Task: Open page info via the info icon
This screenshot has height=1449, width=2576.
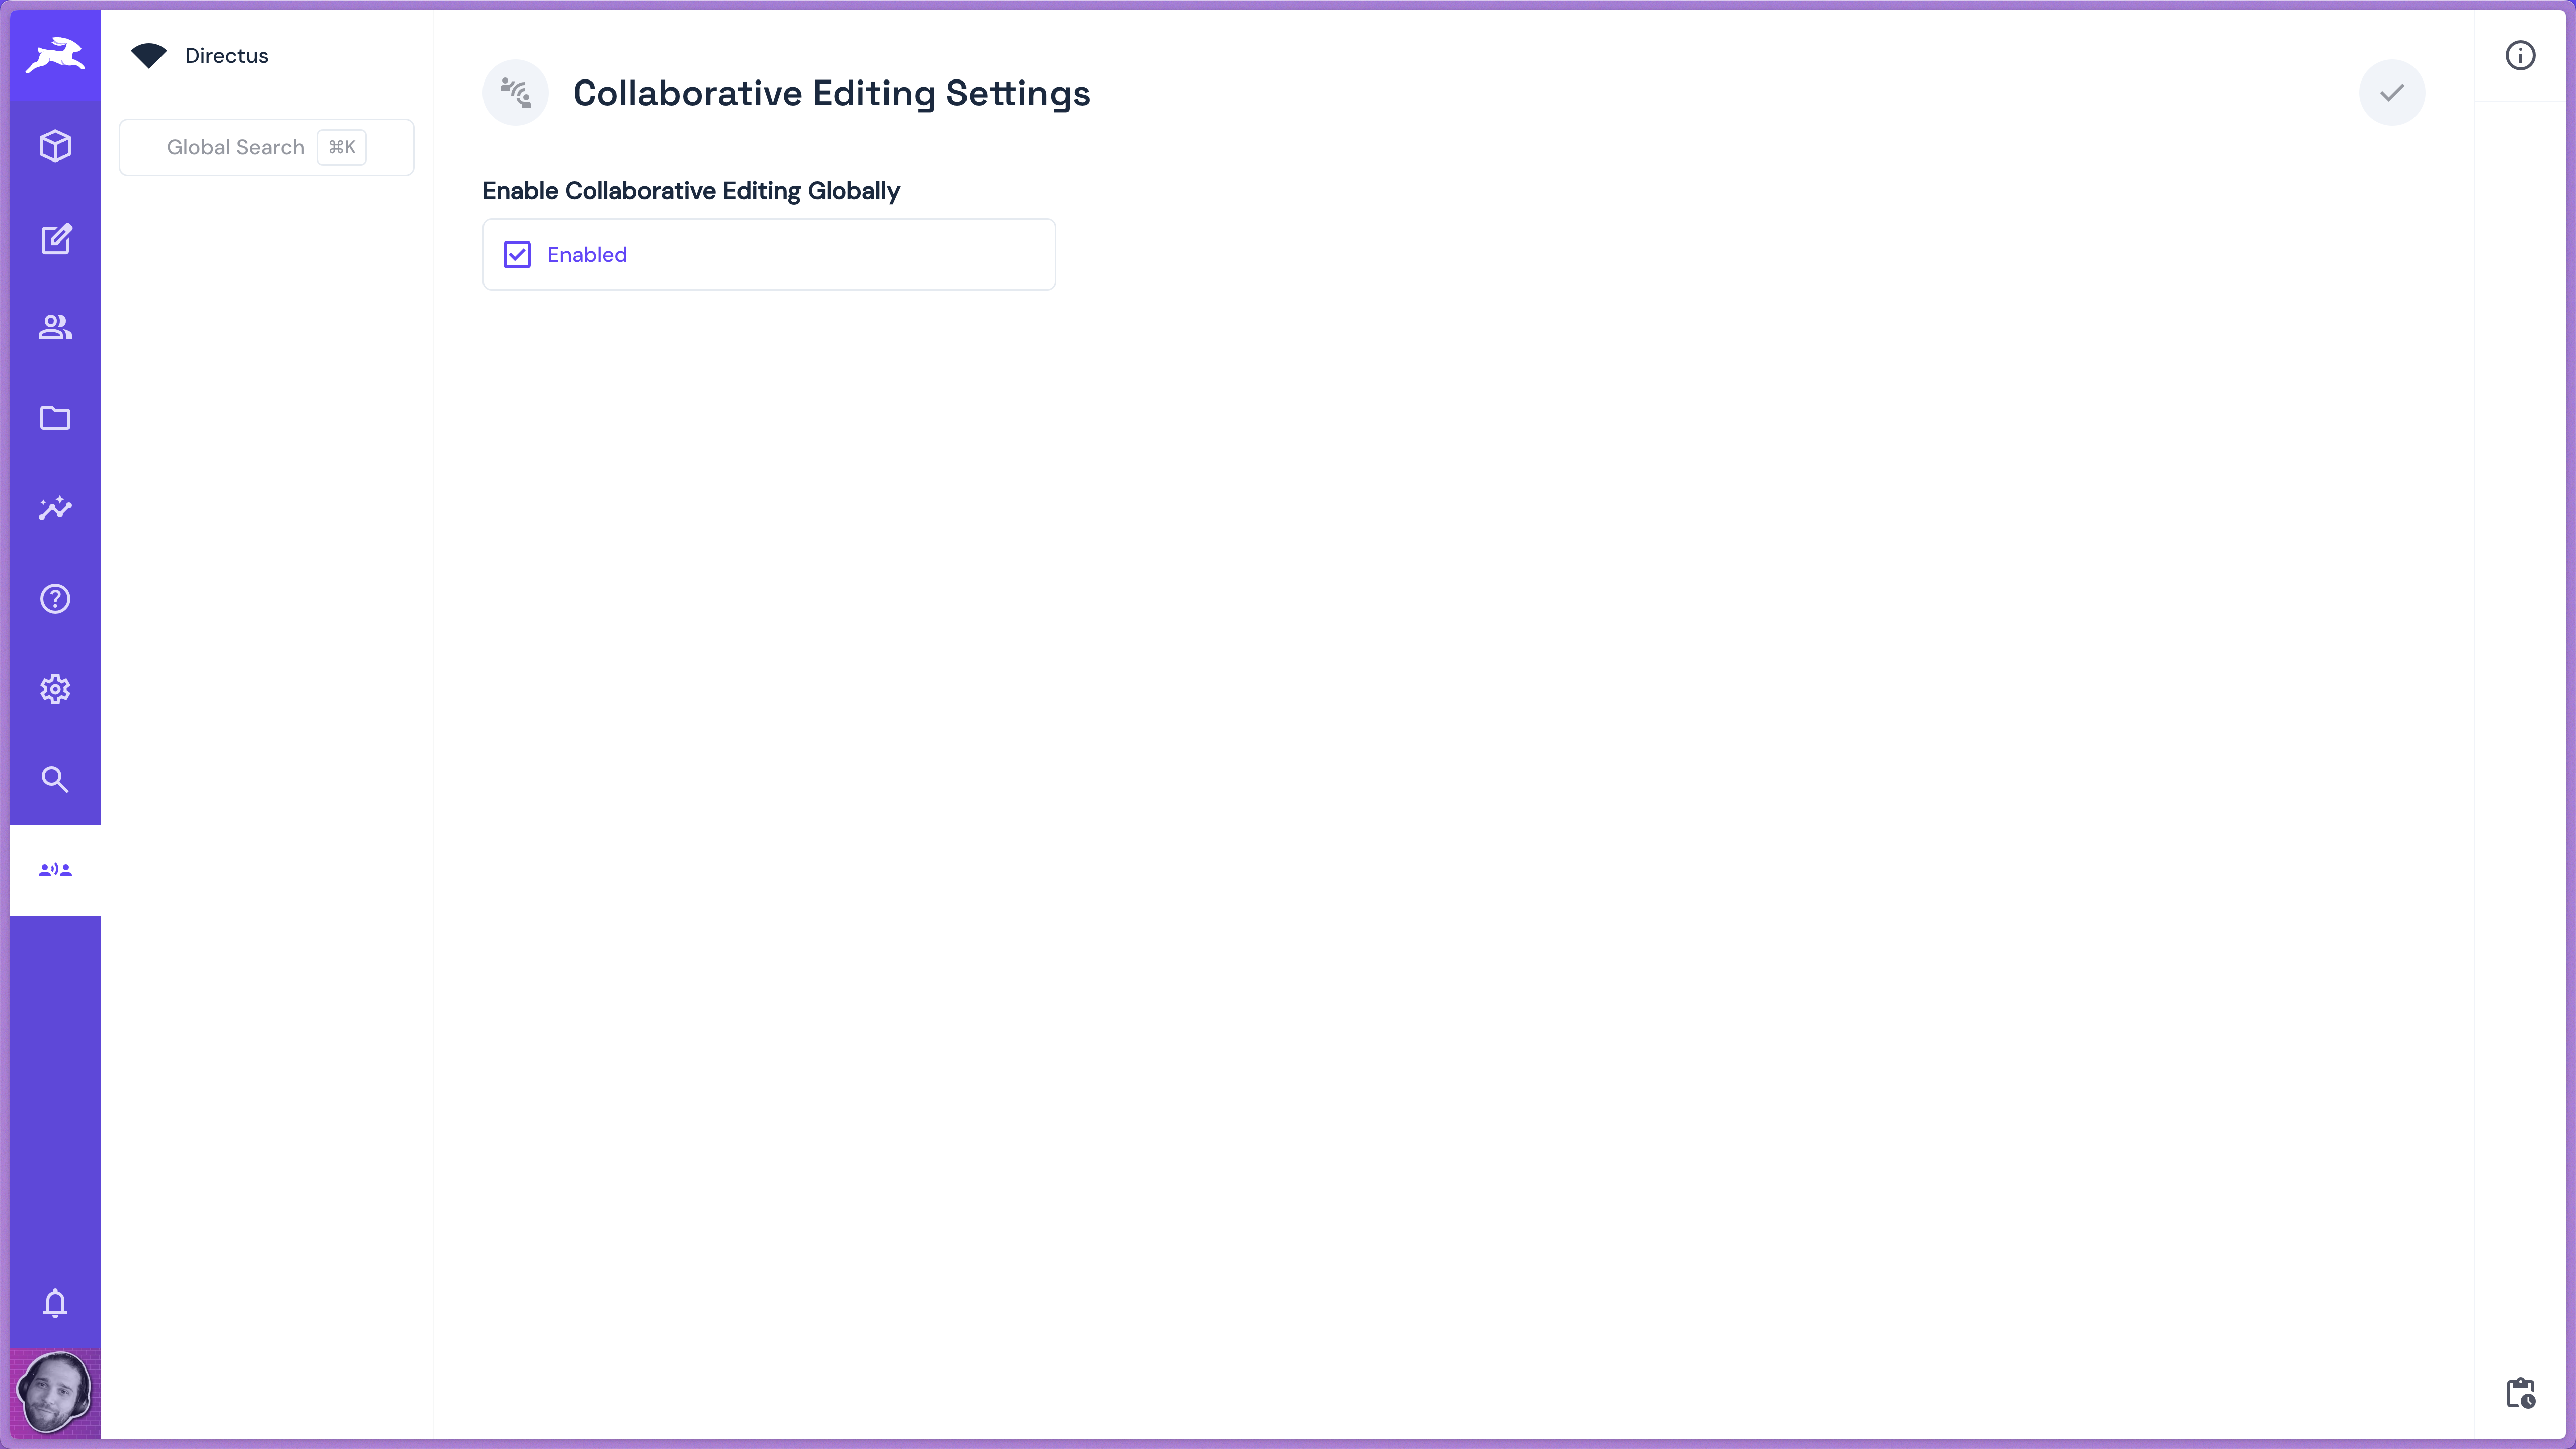Action: tap(2520, 55)
